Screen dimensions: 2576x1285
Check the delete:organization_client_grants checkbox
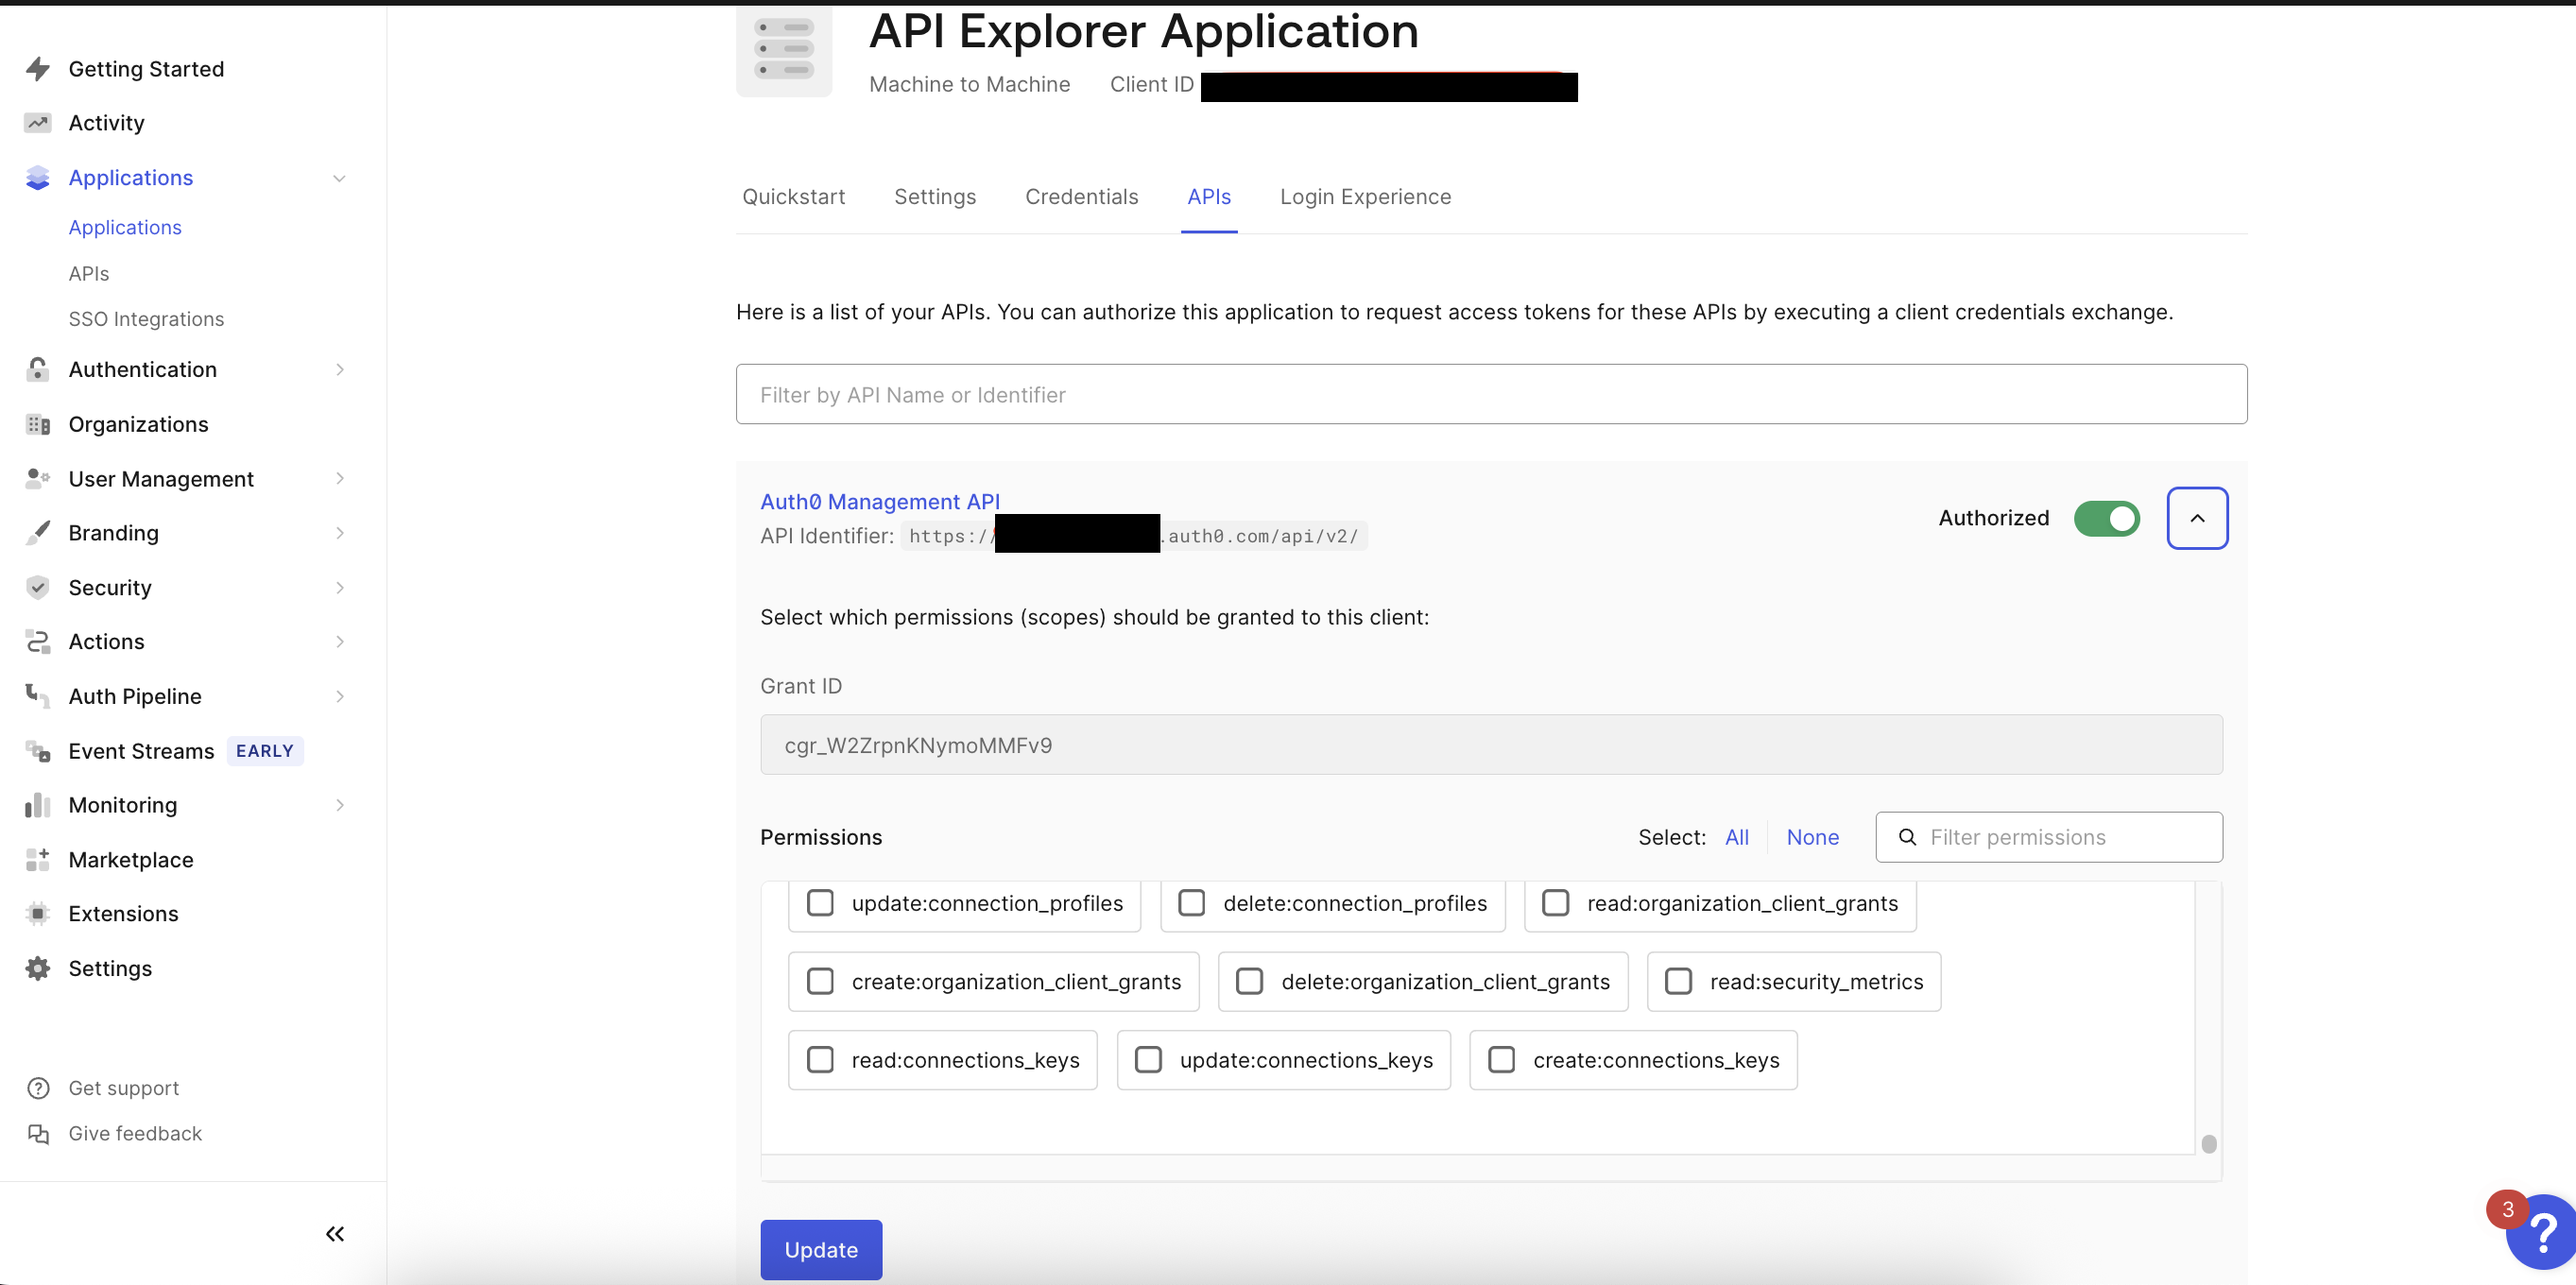(1249, 981)
